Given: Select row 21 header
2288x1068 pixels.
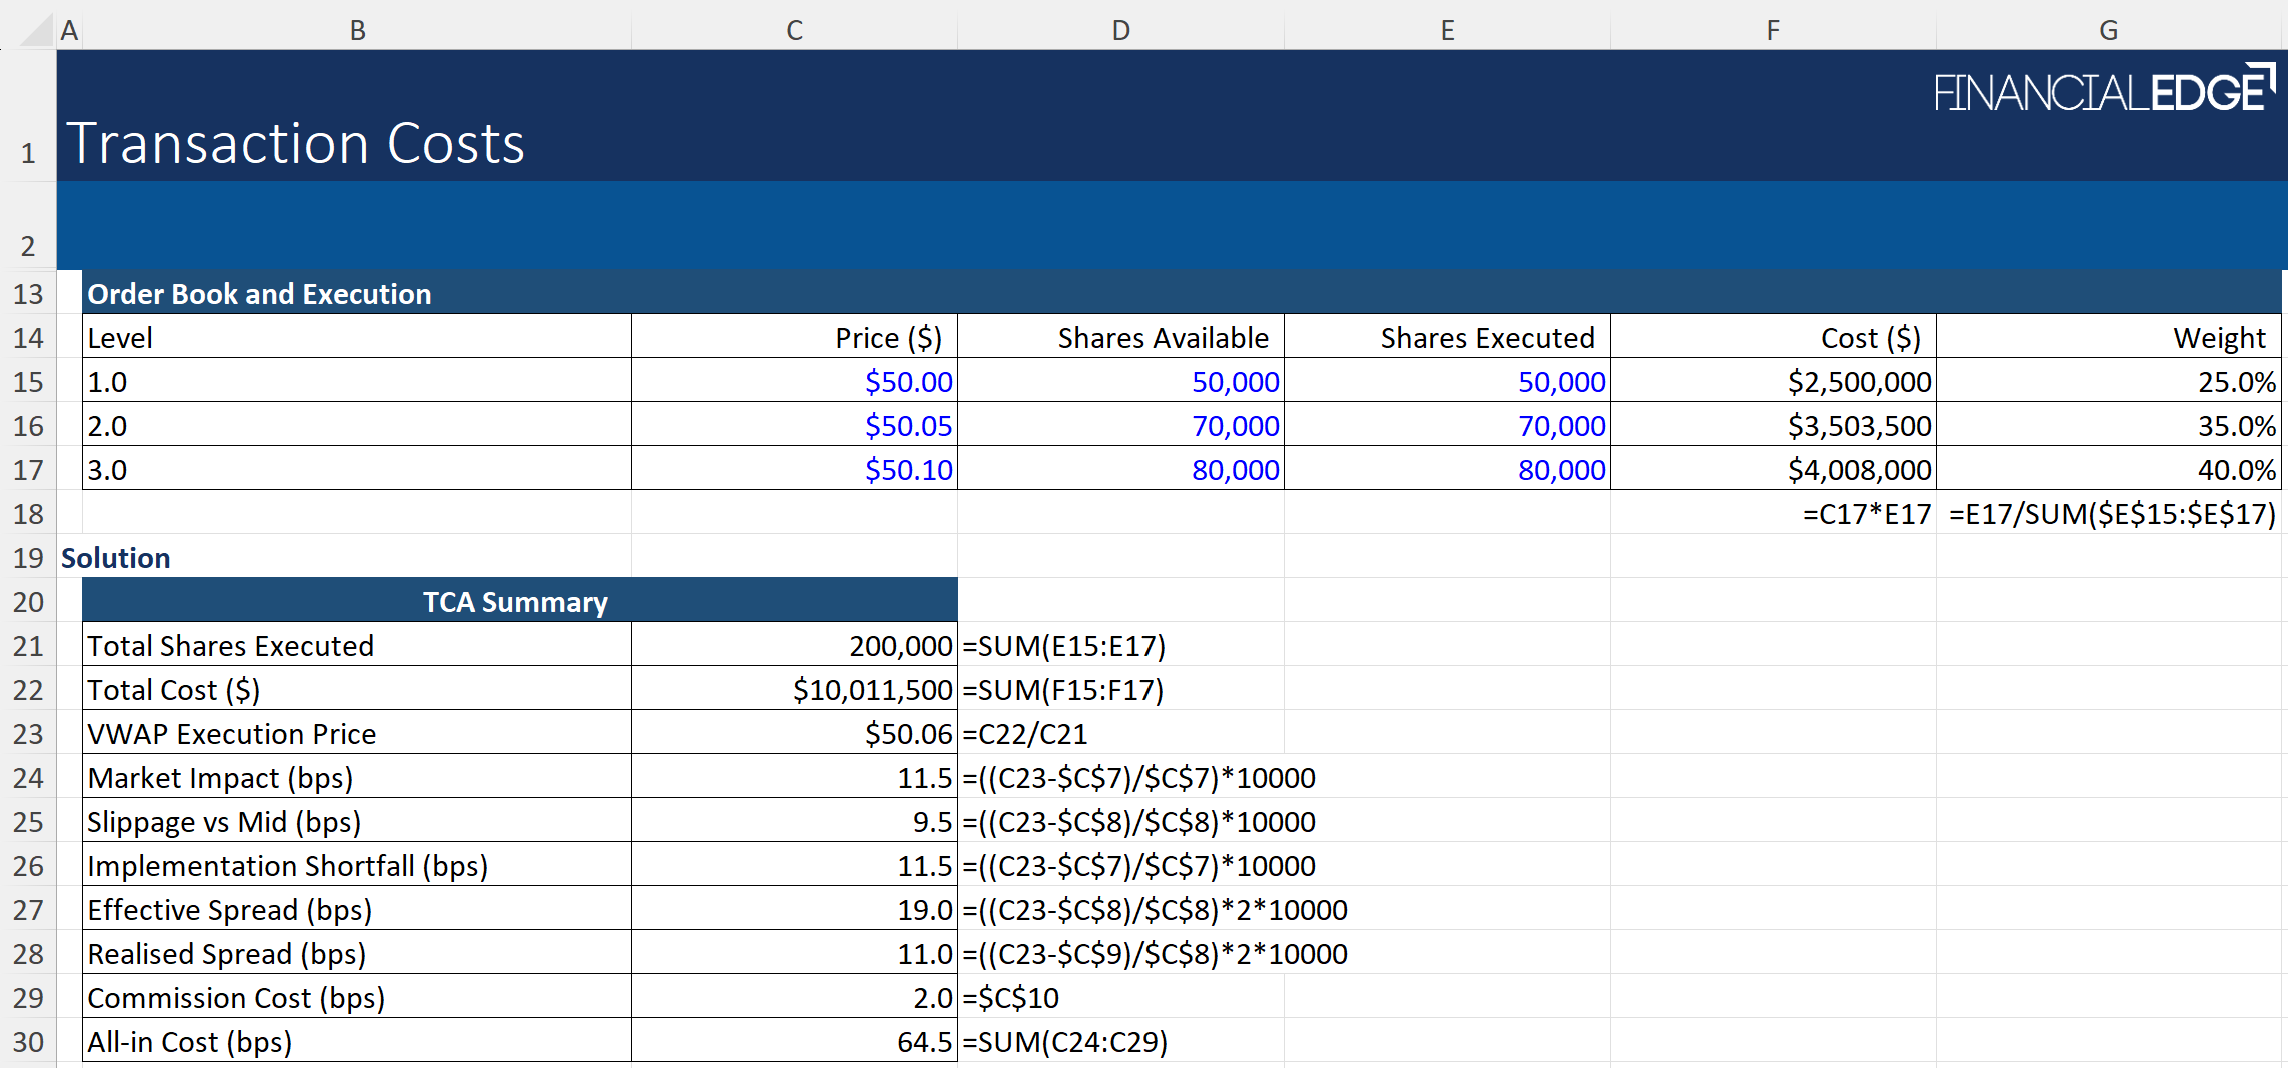Looking at the screenshot, I should 28,646.
